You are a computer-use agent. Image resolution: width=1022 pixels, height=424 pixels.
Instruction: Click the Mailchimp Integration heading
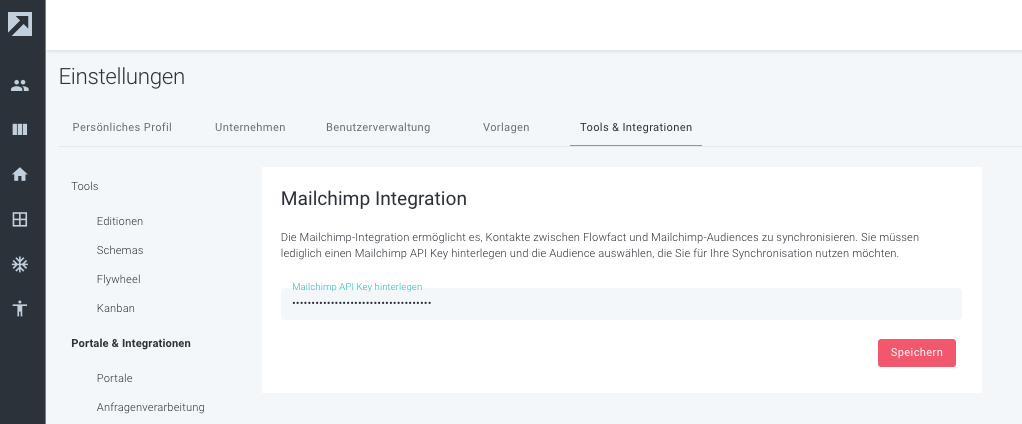point(373,199)
